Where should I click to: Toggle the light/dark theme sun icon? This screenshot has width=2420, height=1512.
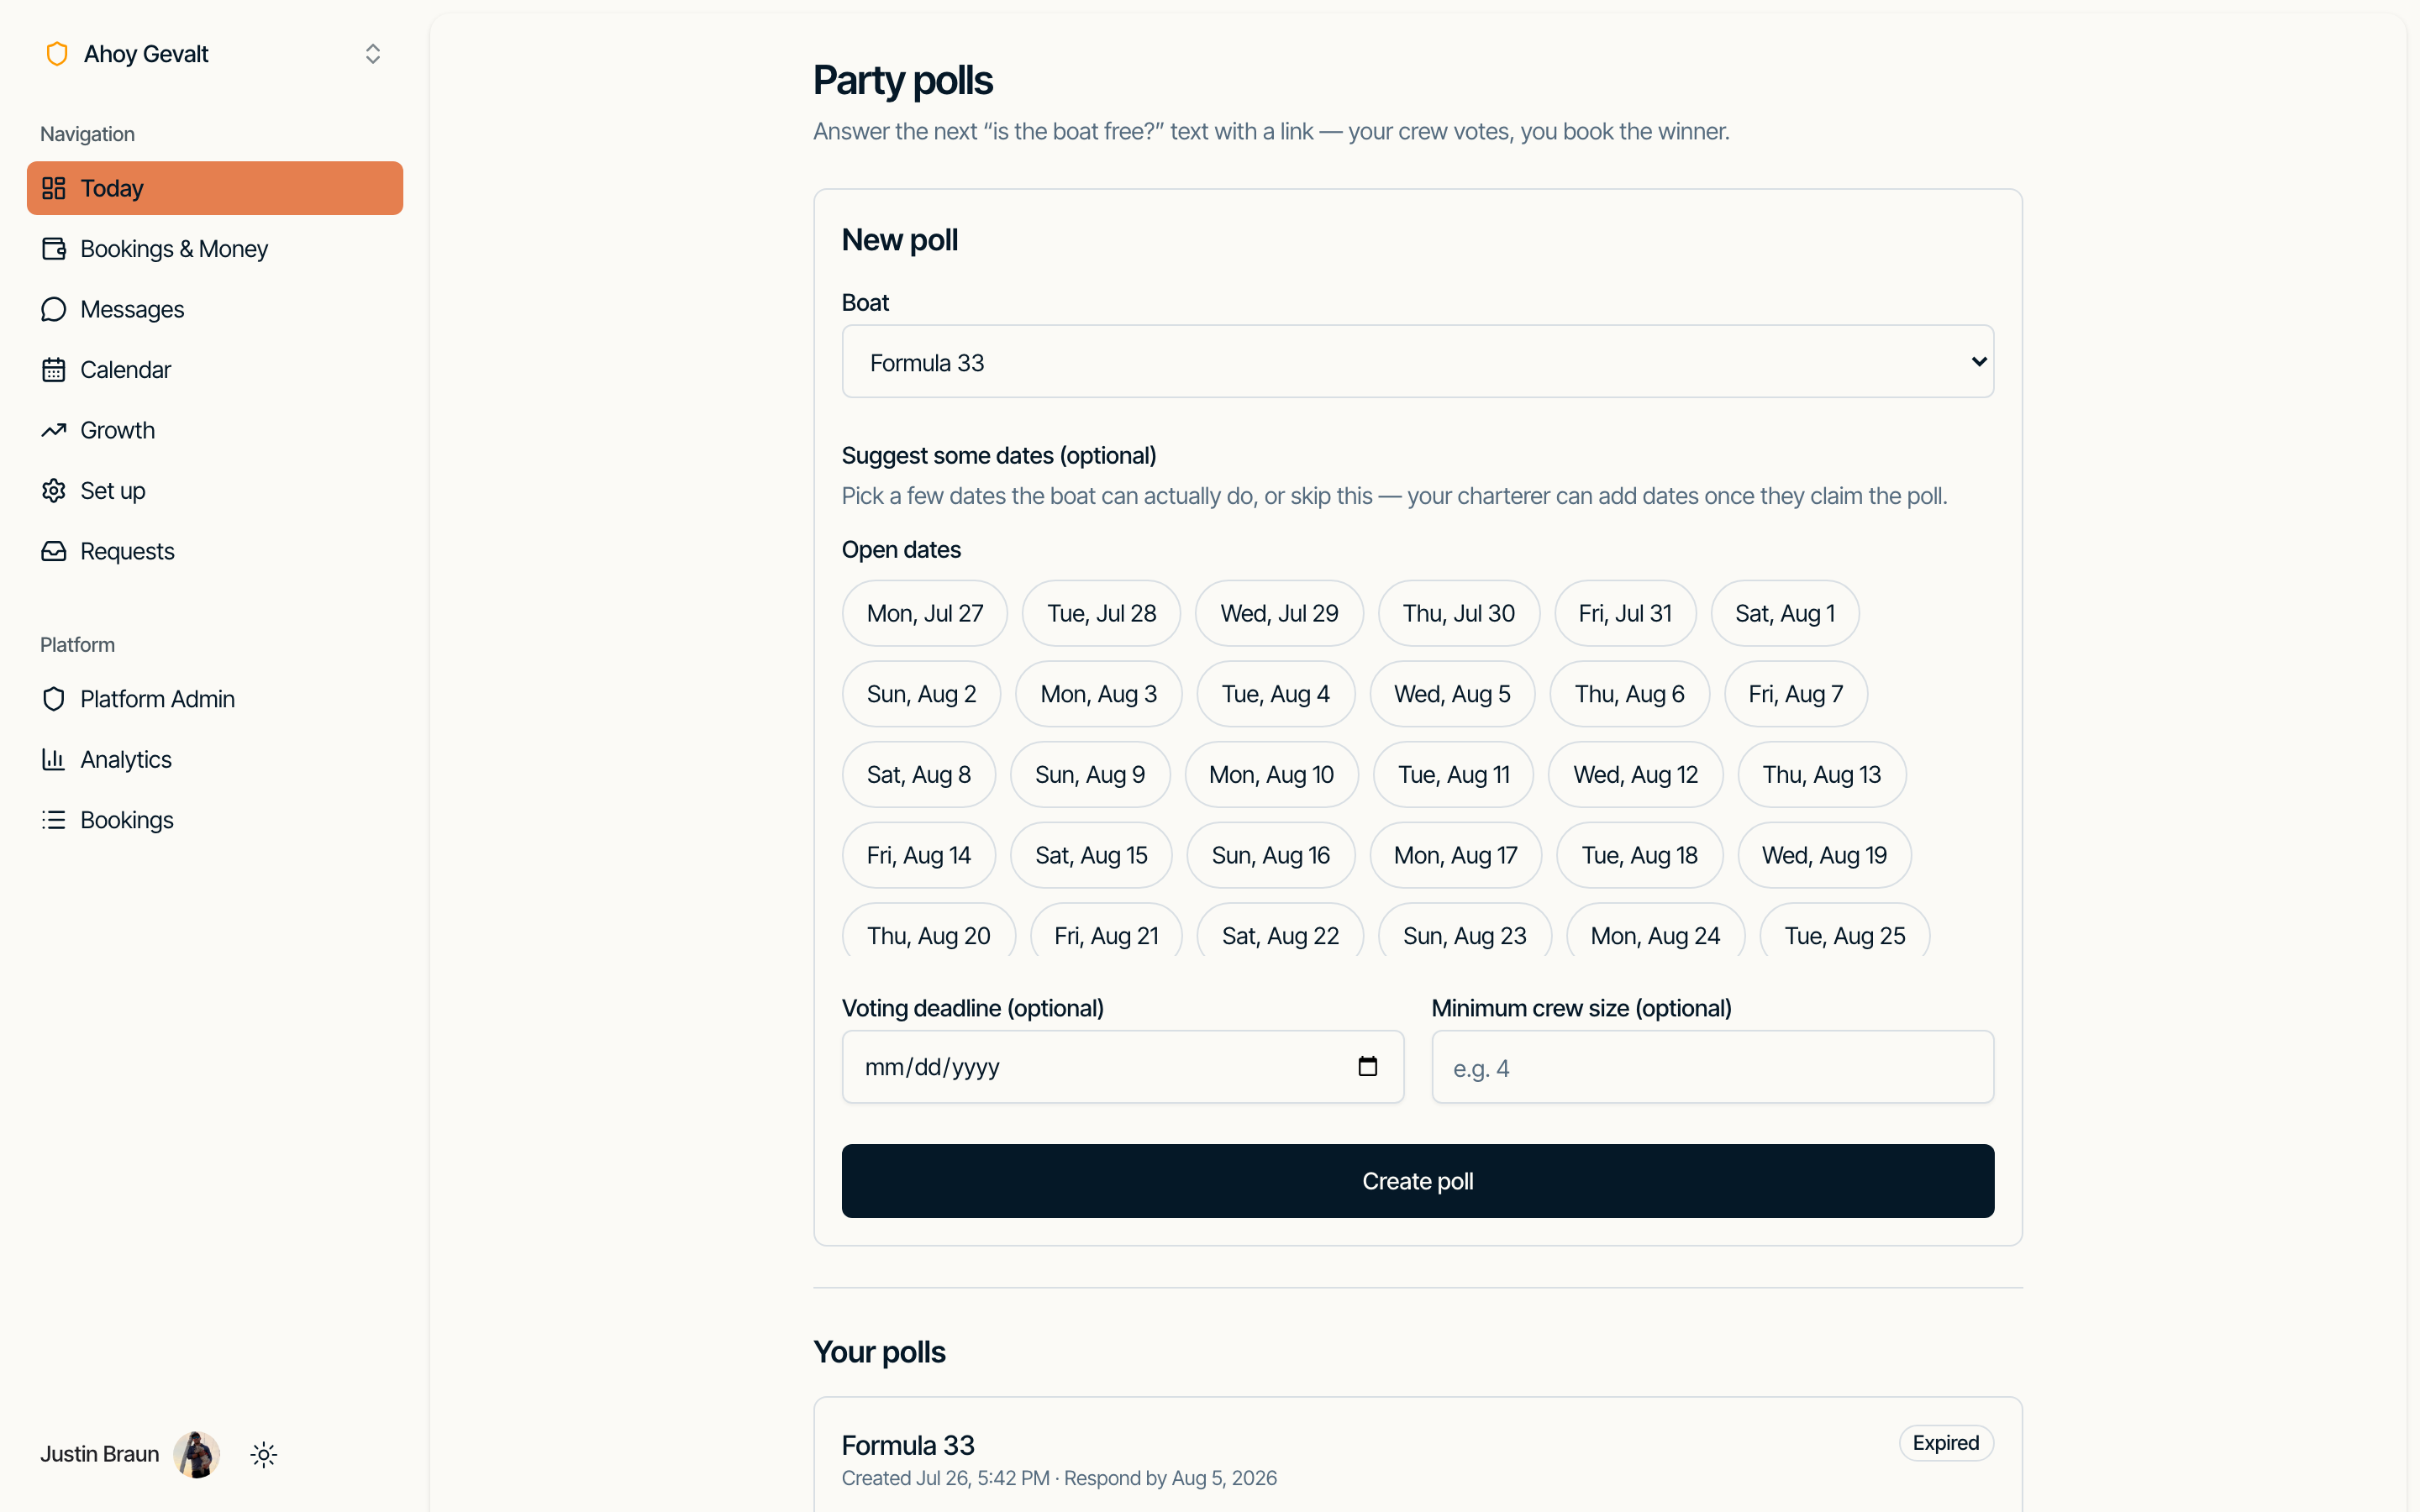pos(264,1454)
